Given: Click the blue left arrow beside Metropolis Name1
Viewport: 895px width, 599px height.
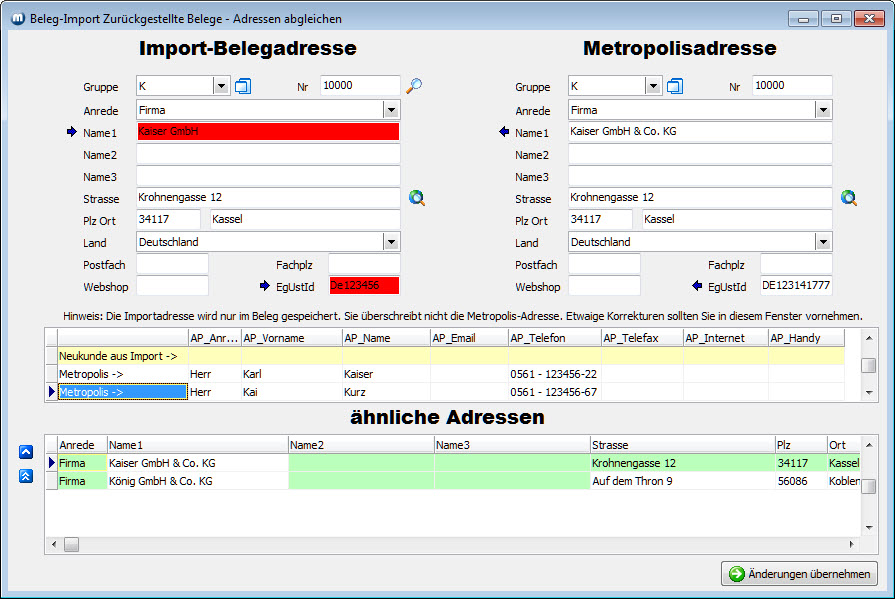Looking at the screenshot, I should click(503, 132).
